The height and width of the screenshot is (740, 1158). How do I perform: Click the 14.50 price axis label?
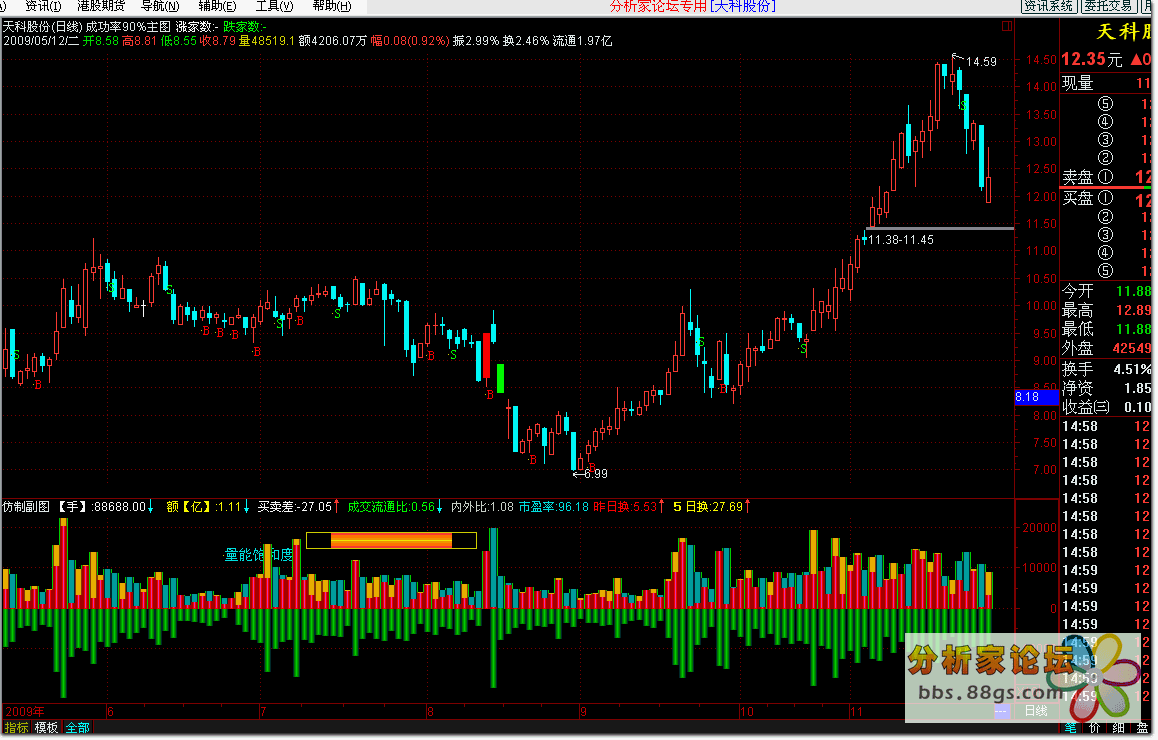(x=1041, y=60)
